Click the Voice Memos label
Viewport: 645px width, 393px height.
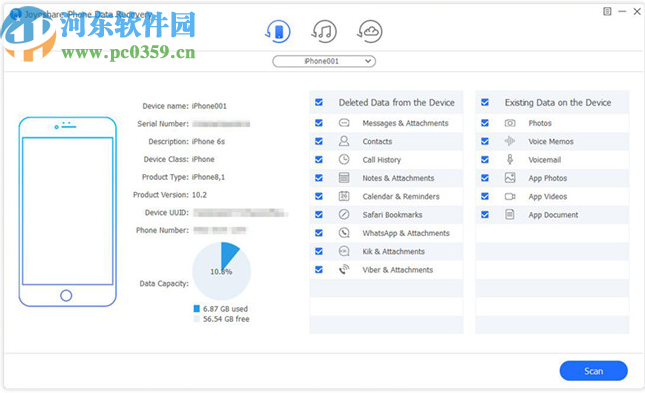coord(551,142)
